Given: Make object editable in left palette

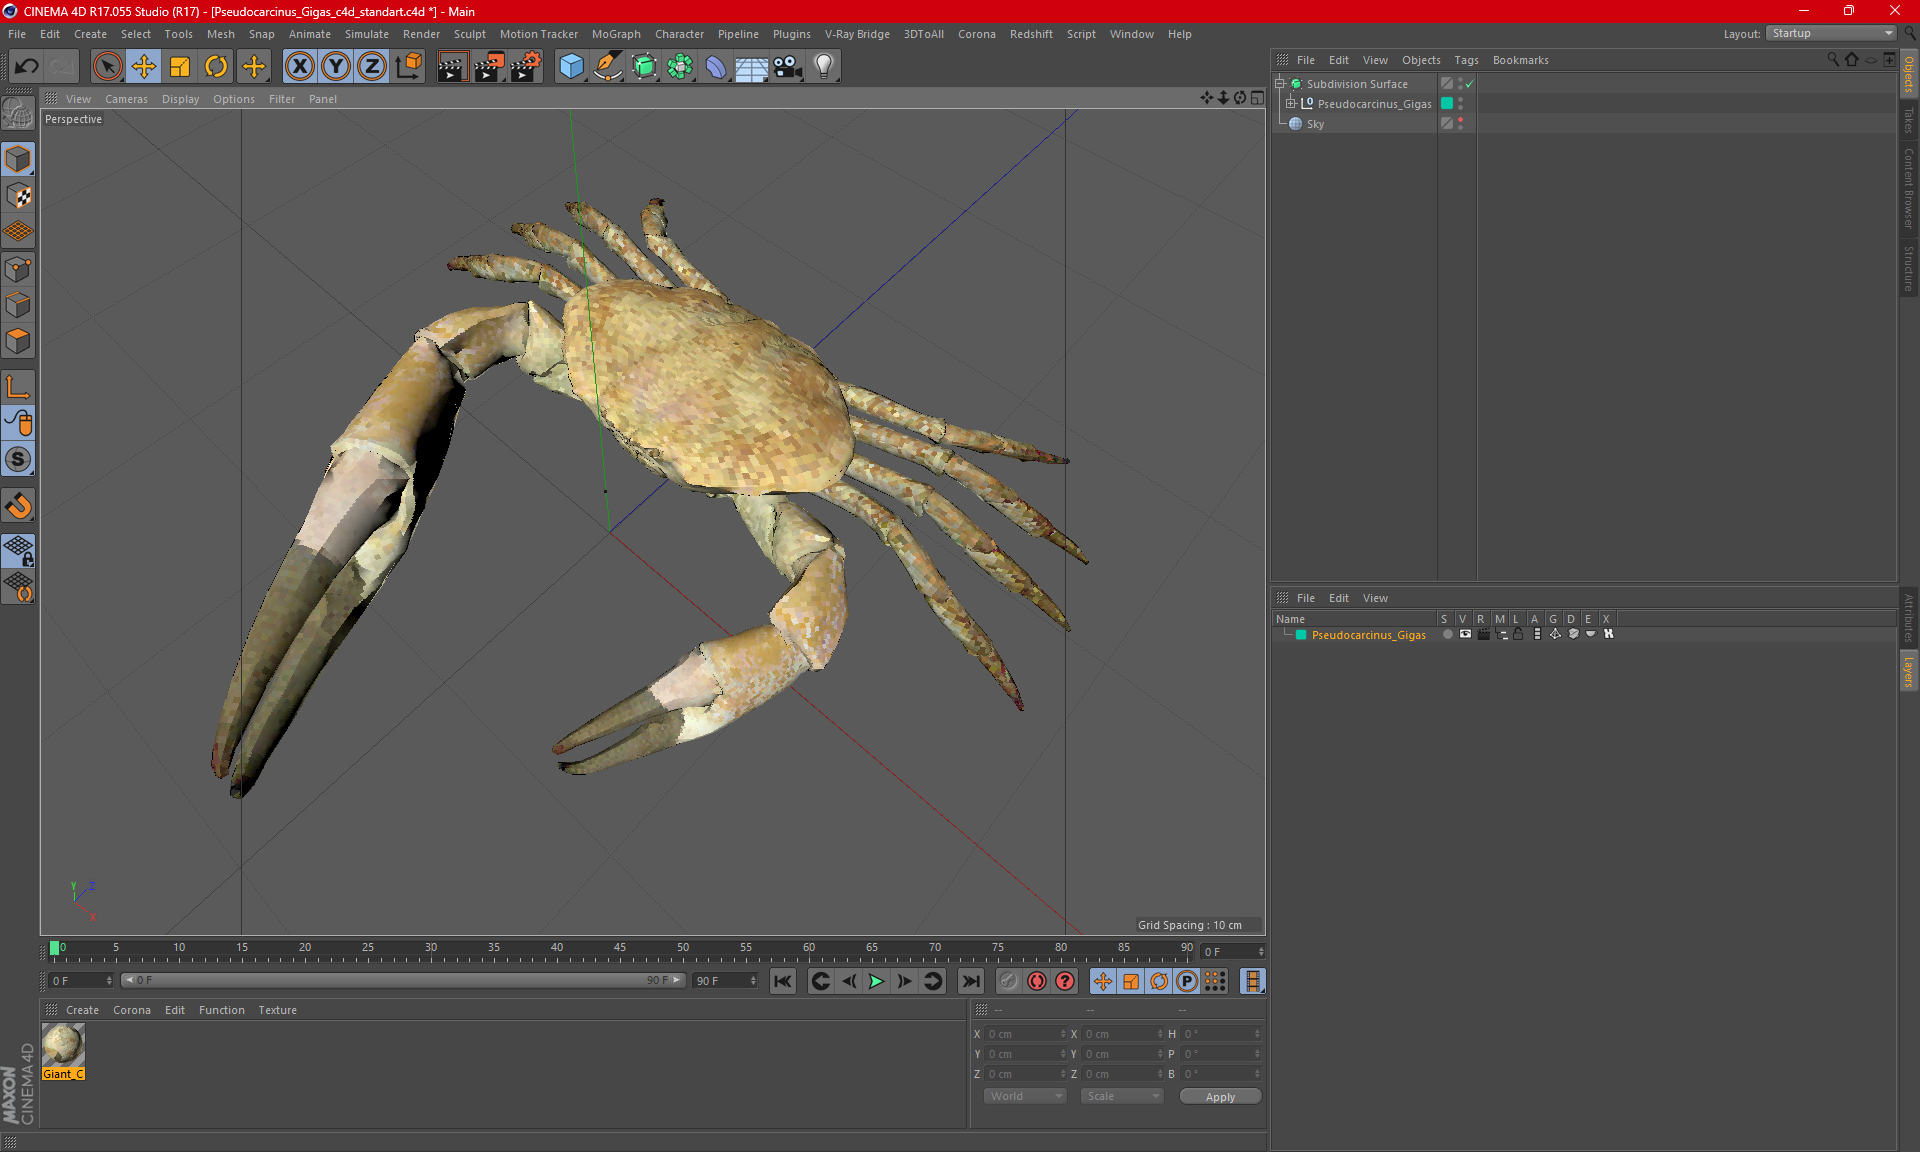Looking at the screenshot, I should pos(18,113).
